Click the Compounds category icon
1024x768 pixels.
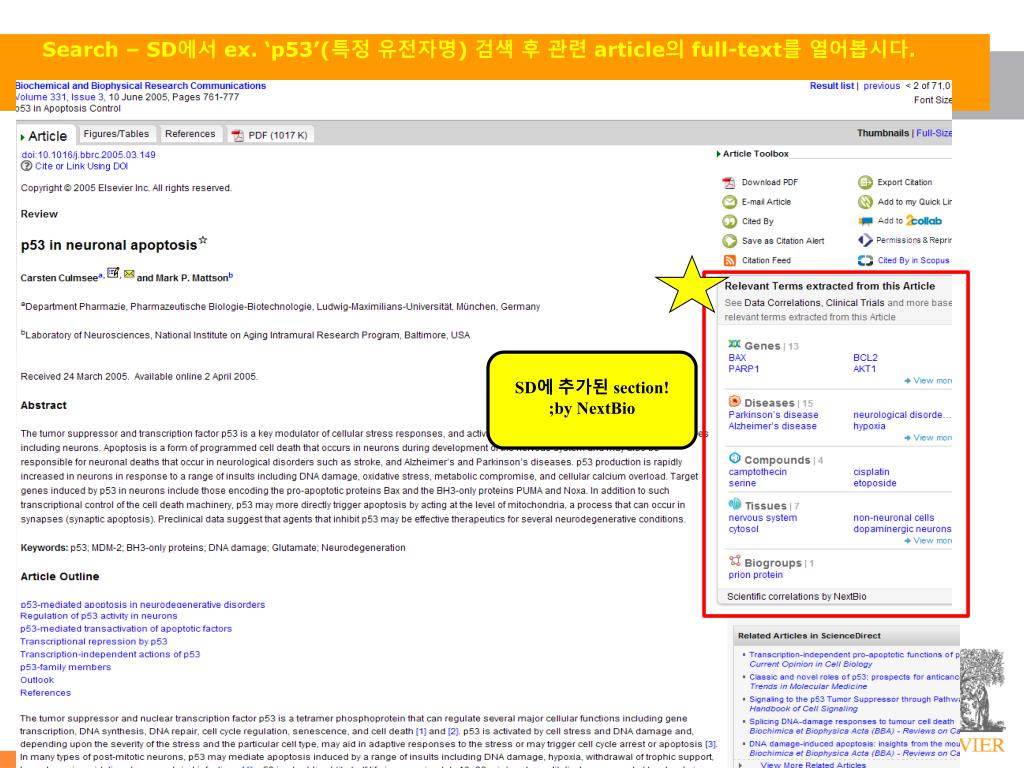coord(735,458)
